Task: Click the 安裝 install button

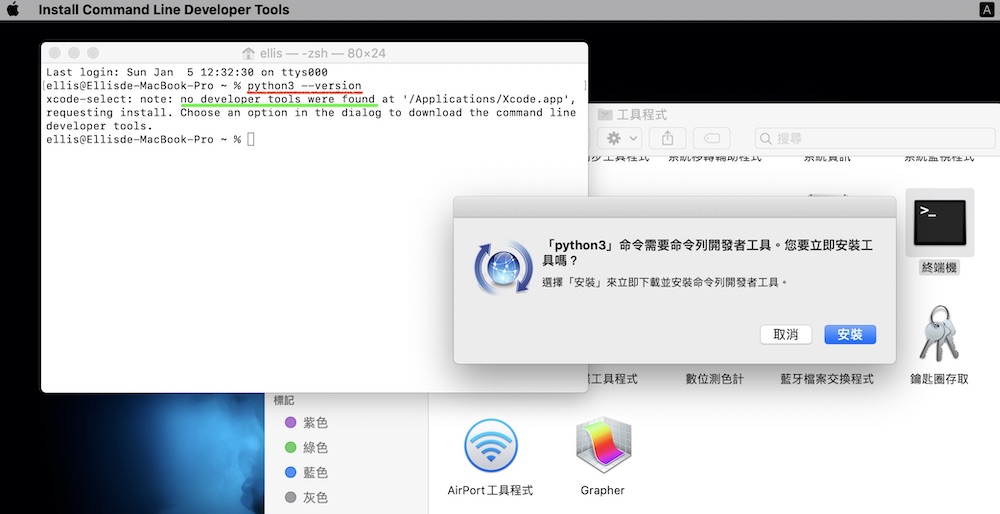Action: pyautogui.click(x=849, y=335)
